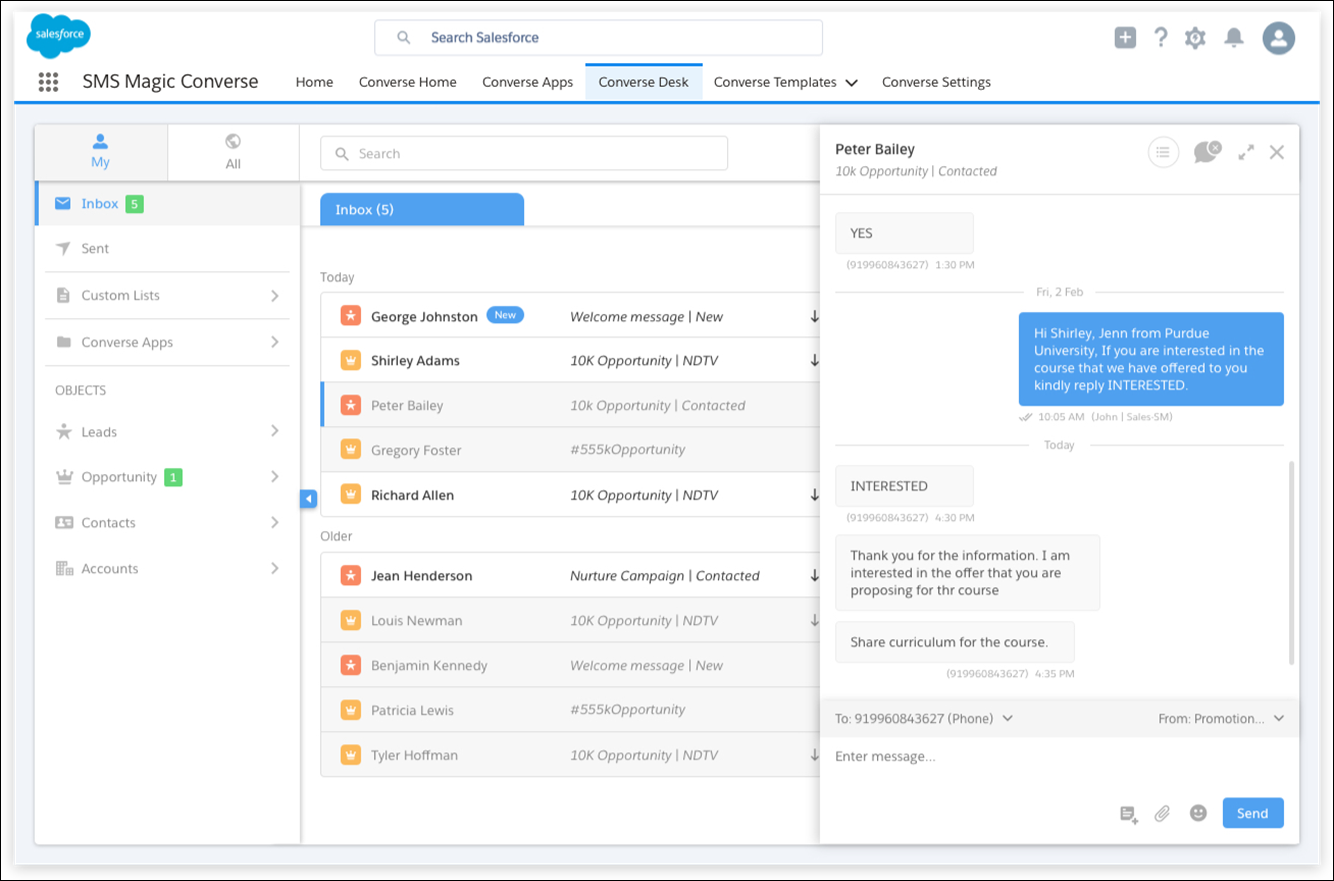Open the Inbox folder in the sidebar
This screenshot has height=881, width=1334.
pyautogui.click(x=168, y=203)
